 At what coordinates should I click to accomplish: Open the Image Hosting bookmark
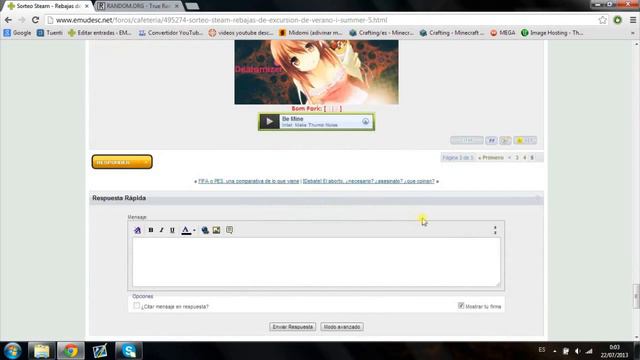[552, 33]
